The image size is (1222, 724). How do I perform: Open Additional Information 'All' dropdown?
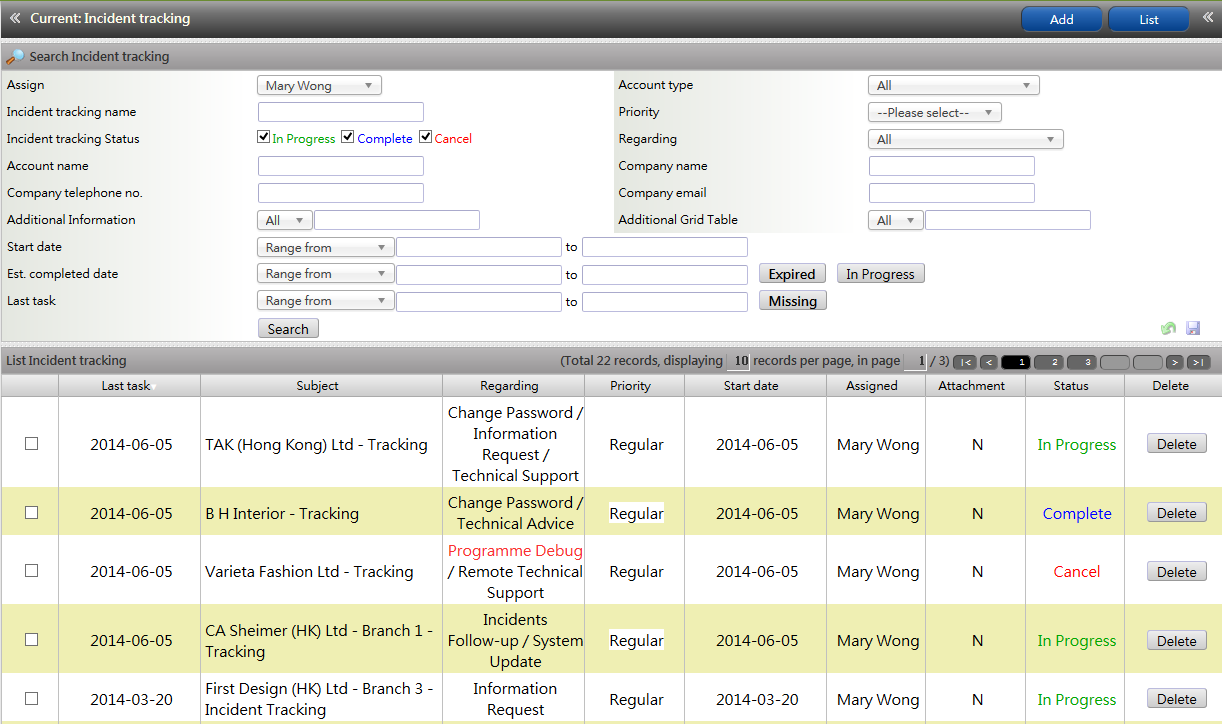click(285, 220)
